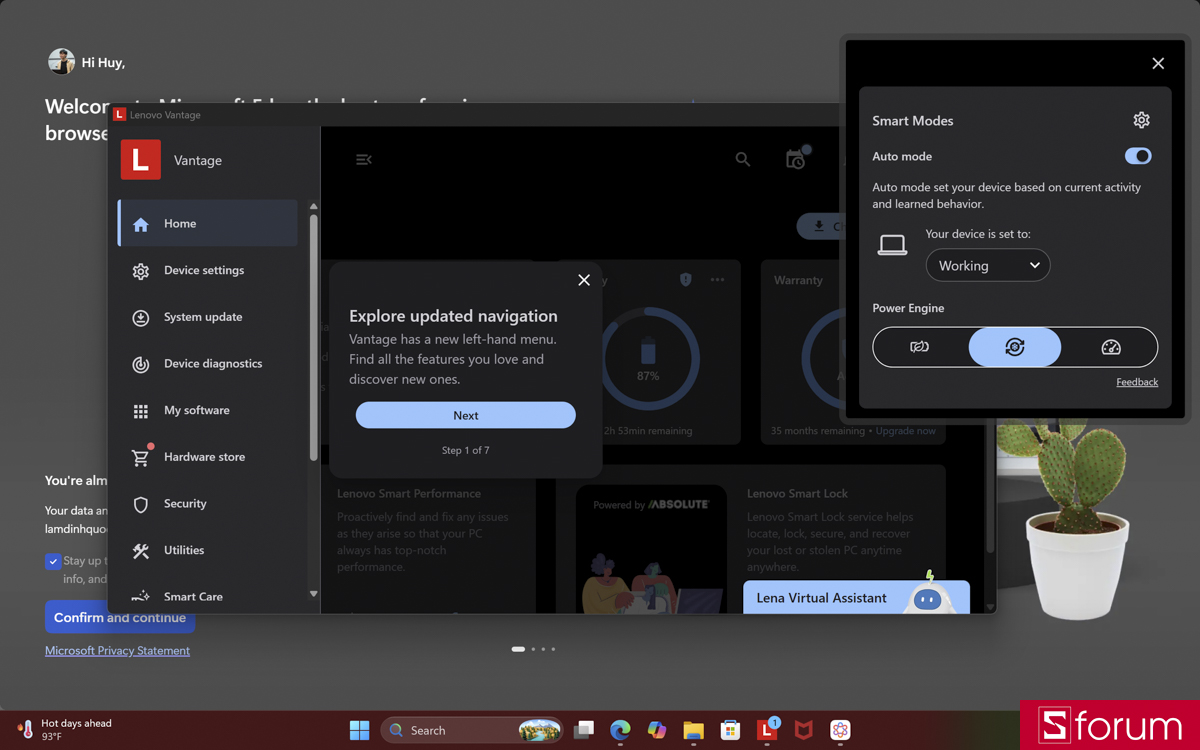This screenshot has height=750, width=1200.
Task: Click the 'Step 1 of 7' text
Action: [466, 450]
